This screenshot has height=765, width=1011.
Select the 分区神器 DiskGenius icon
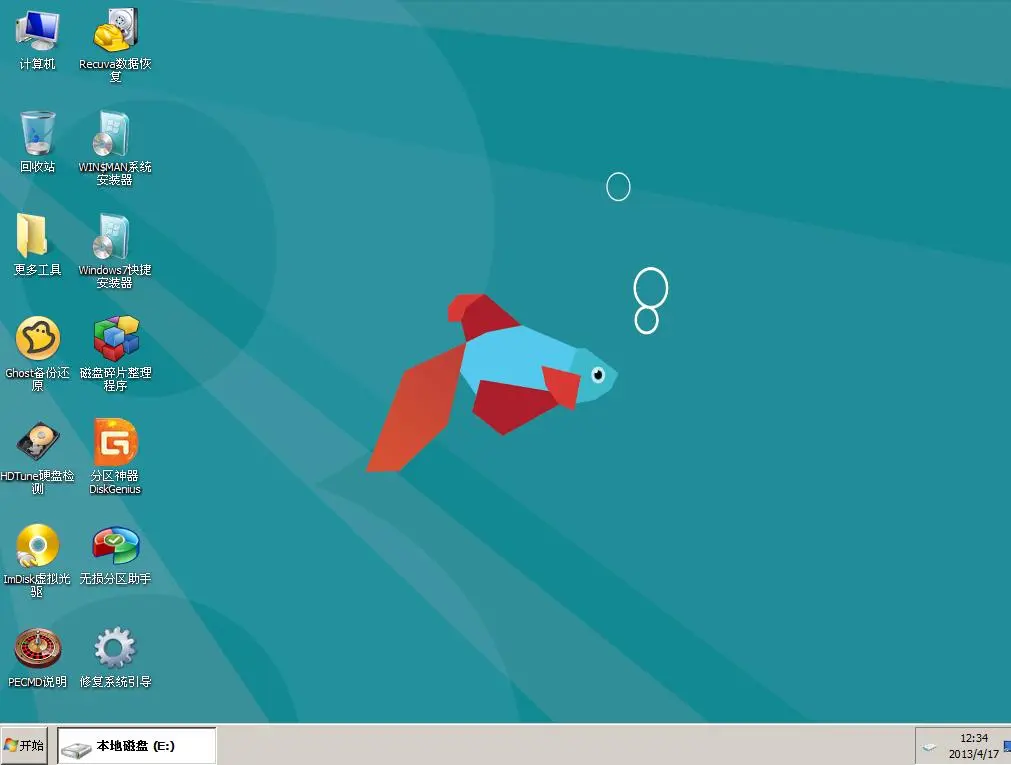(x=115, y=443)
